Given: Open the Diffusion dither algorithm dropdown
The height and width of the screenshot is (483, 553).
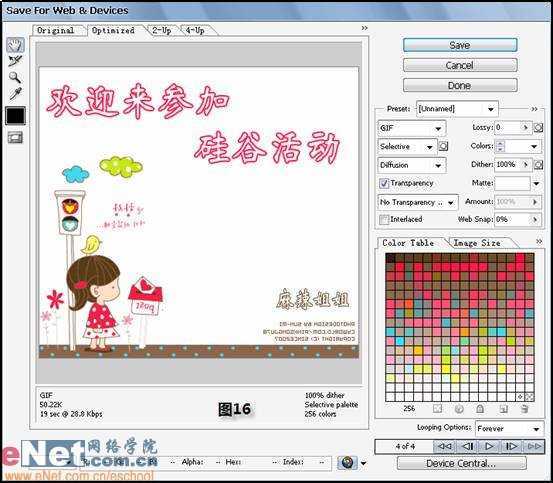Looking at the screenshot, I should tap(412, 165).
